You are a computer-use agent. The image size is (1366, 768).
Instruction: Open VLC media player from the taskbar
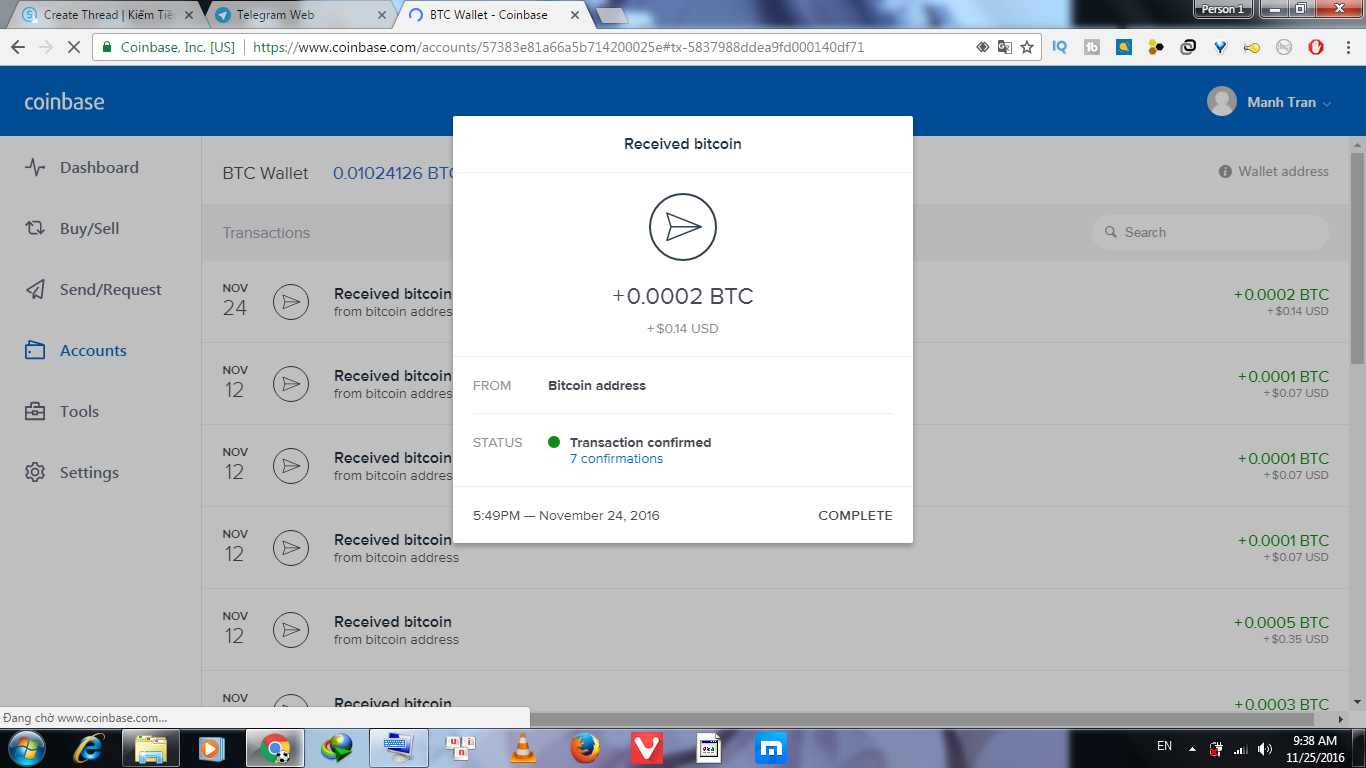tap(522, 748)
